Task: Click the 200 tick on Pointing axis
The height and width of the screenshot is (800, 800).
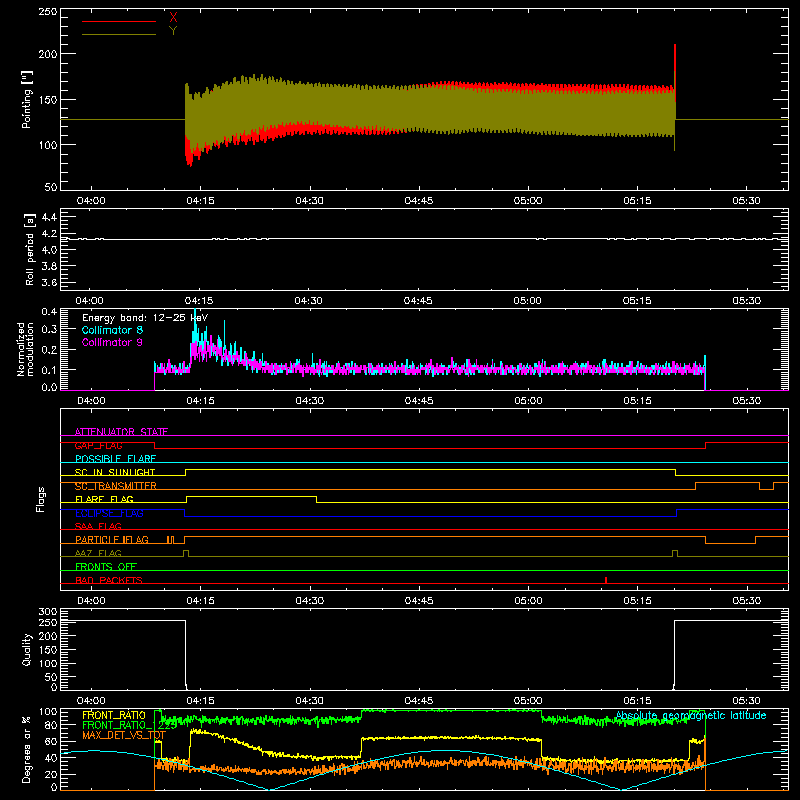Action: point(48,54)
